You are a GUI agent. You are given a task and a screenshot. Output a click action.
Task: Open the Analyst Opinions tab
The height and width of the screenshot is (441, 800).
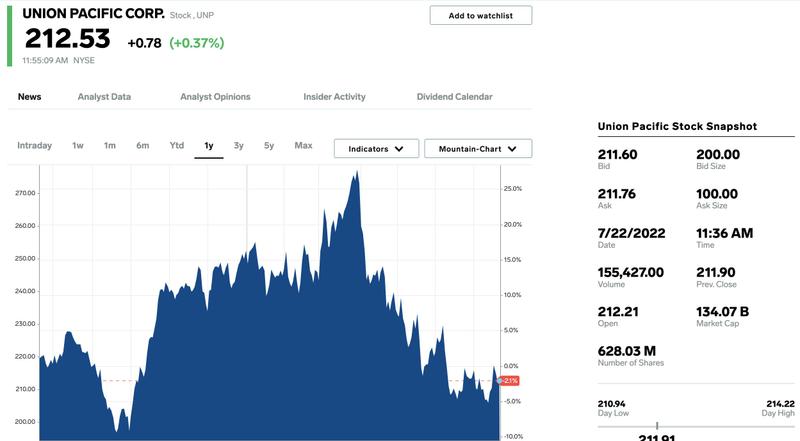[215, 96]
